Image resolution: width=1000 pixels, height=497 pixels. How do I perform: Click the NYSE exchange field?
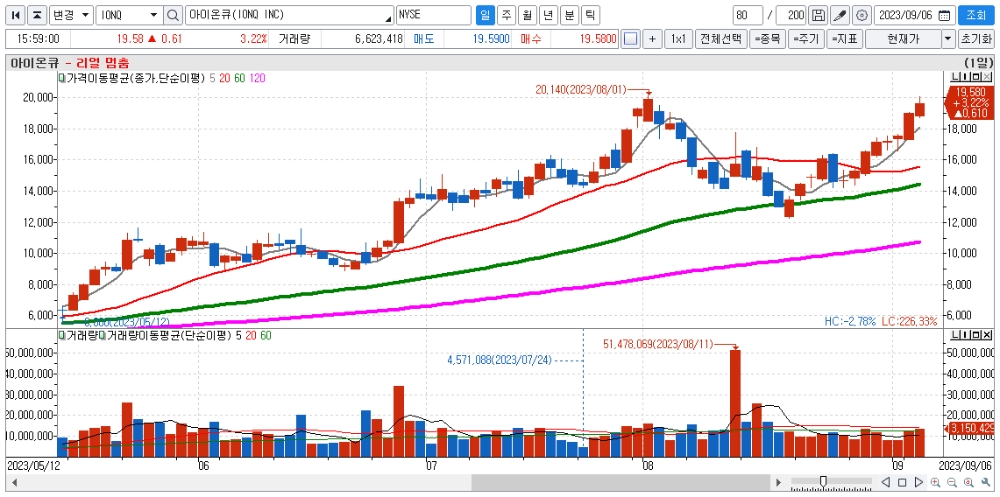tap(434, 15)
